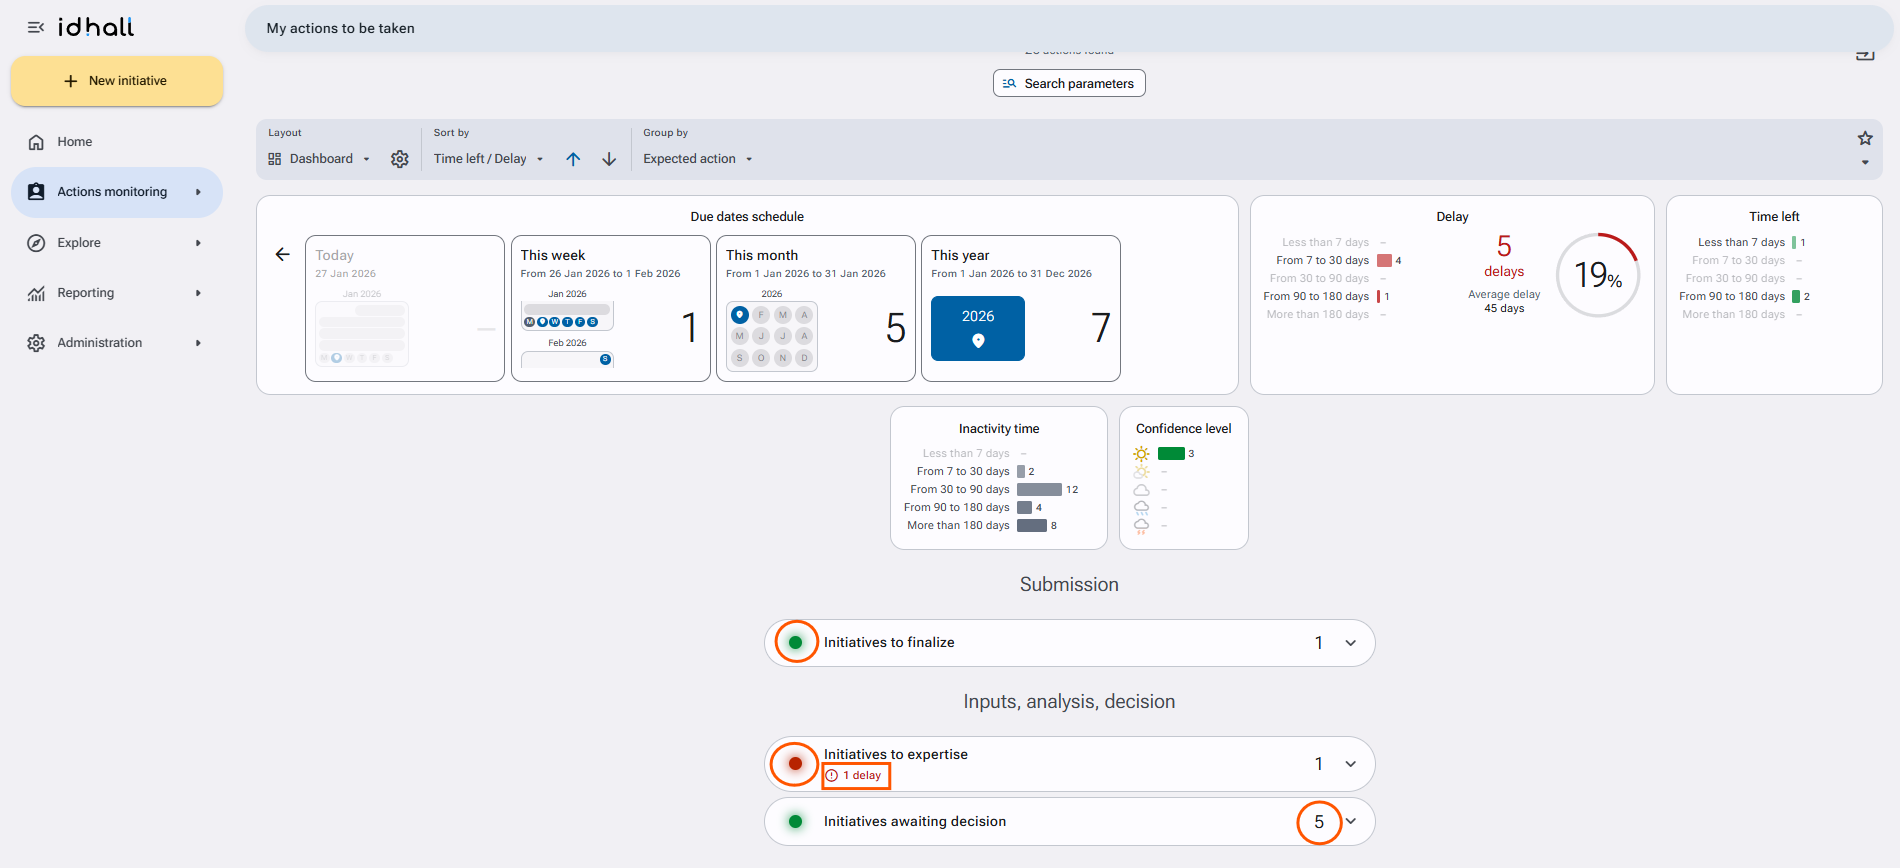
Task: Click the count 5 for awaiting decision
Action: 1319,822
